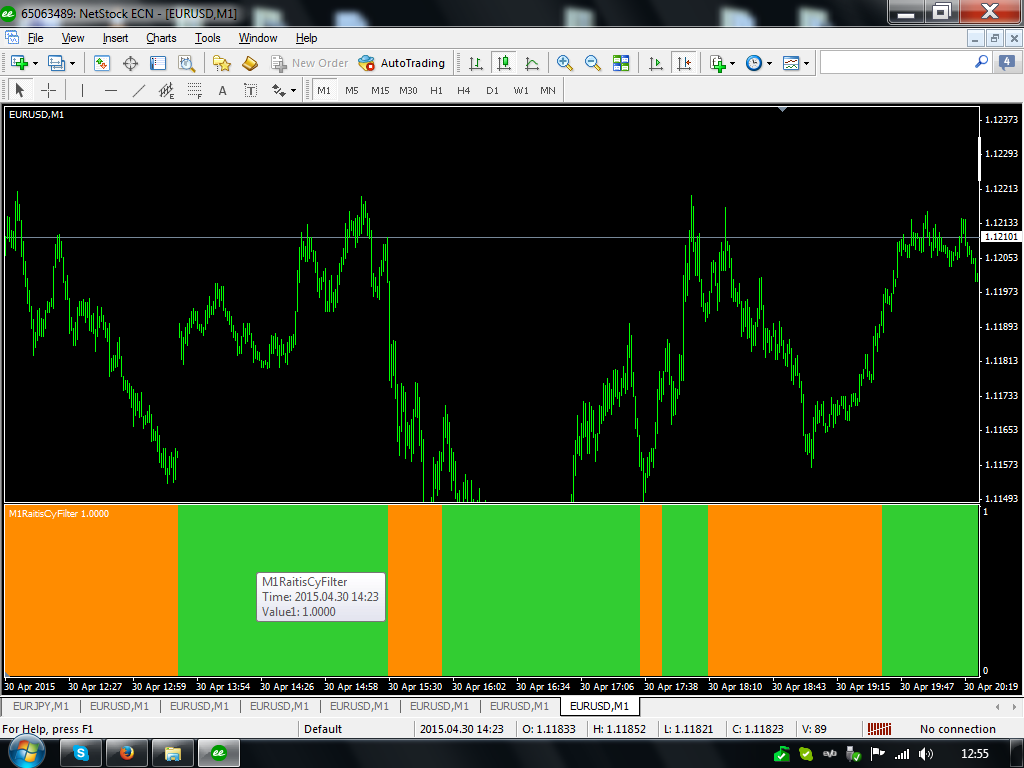Open the Templates tool
This screenshot has width=1024, height=768.
[791, 63]
